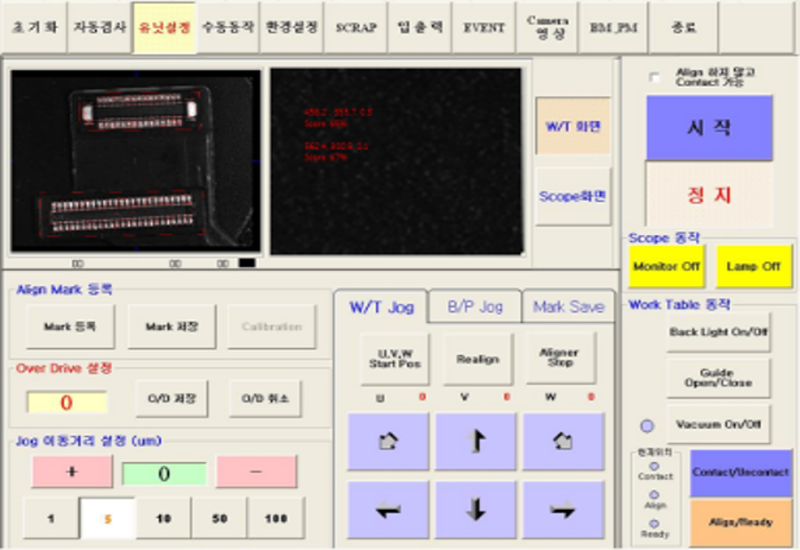Toggle Vacuum On/Off on work table
The height and width of the screenshot is (550, 800).
tap(719, 425)
